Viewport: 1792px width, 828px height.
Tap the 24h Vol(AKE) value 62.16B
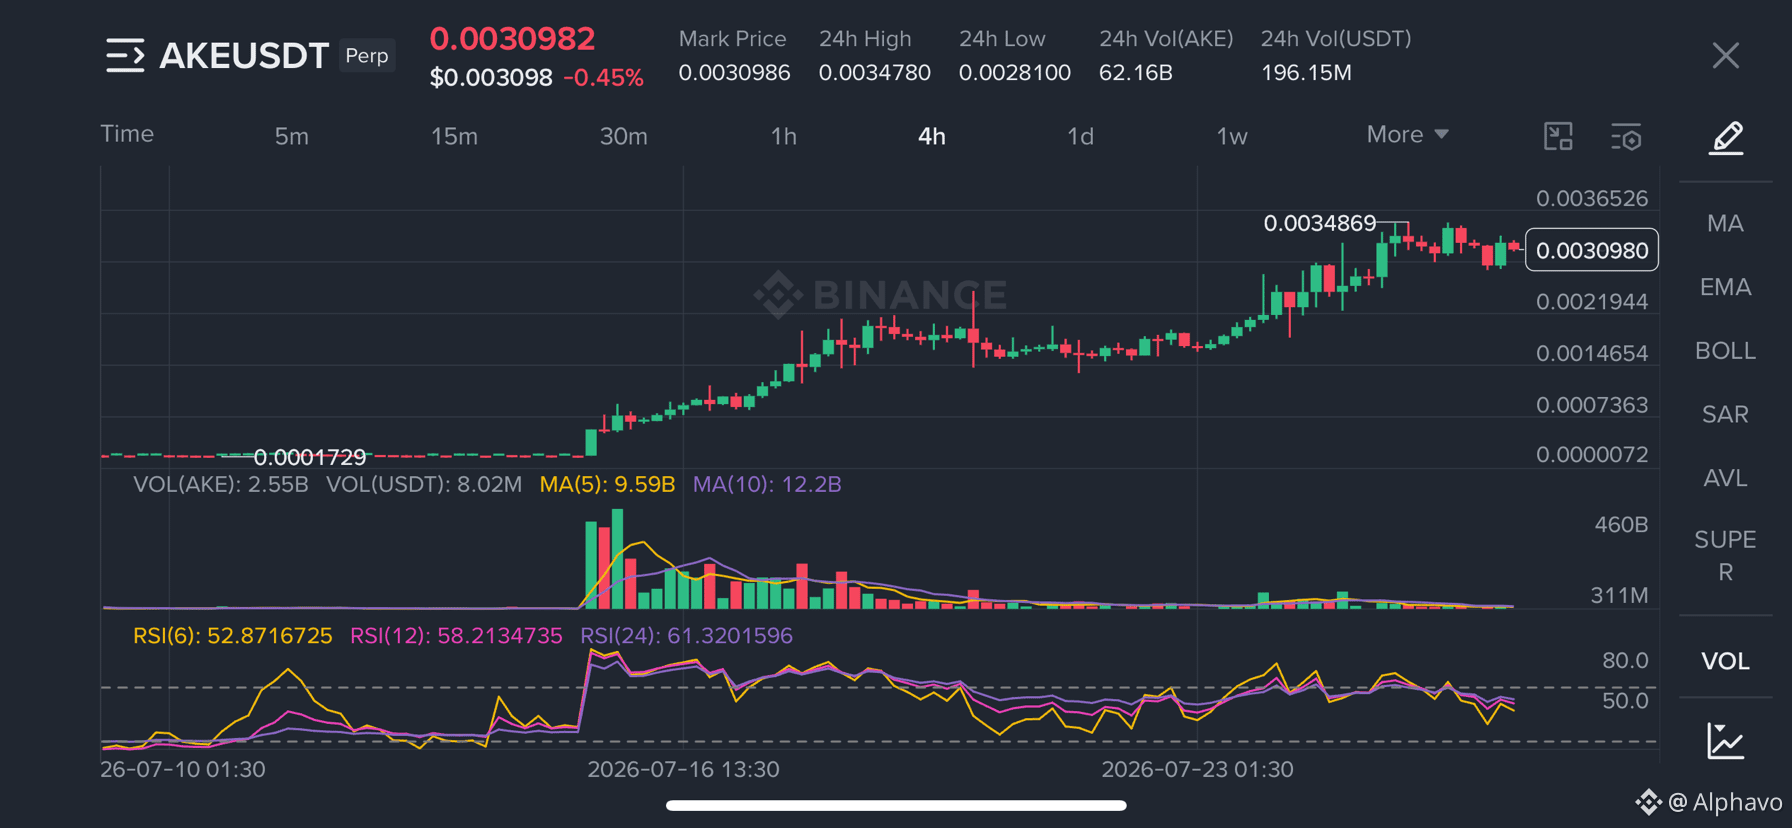pos(1135,73)
